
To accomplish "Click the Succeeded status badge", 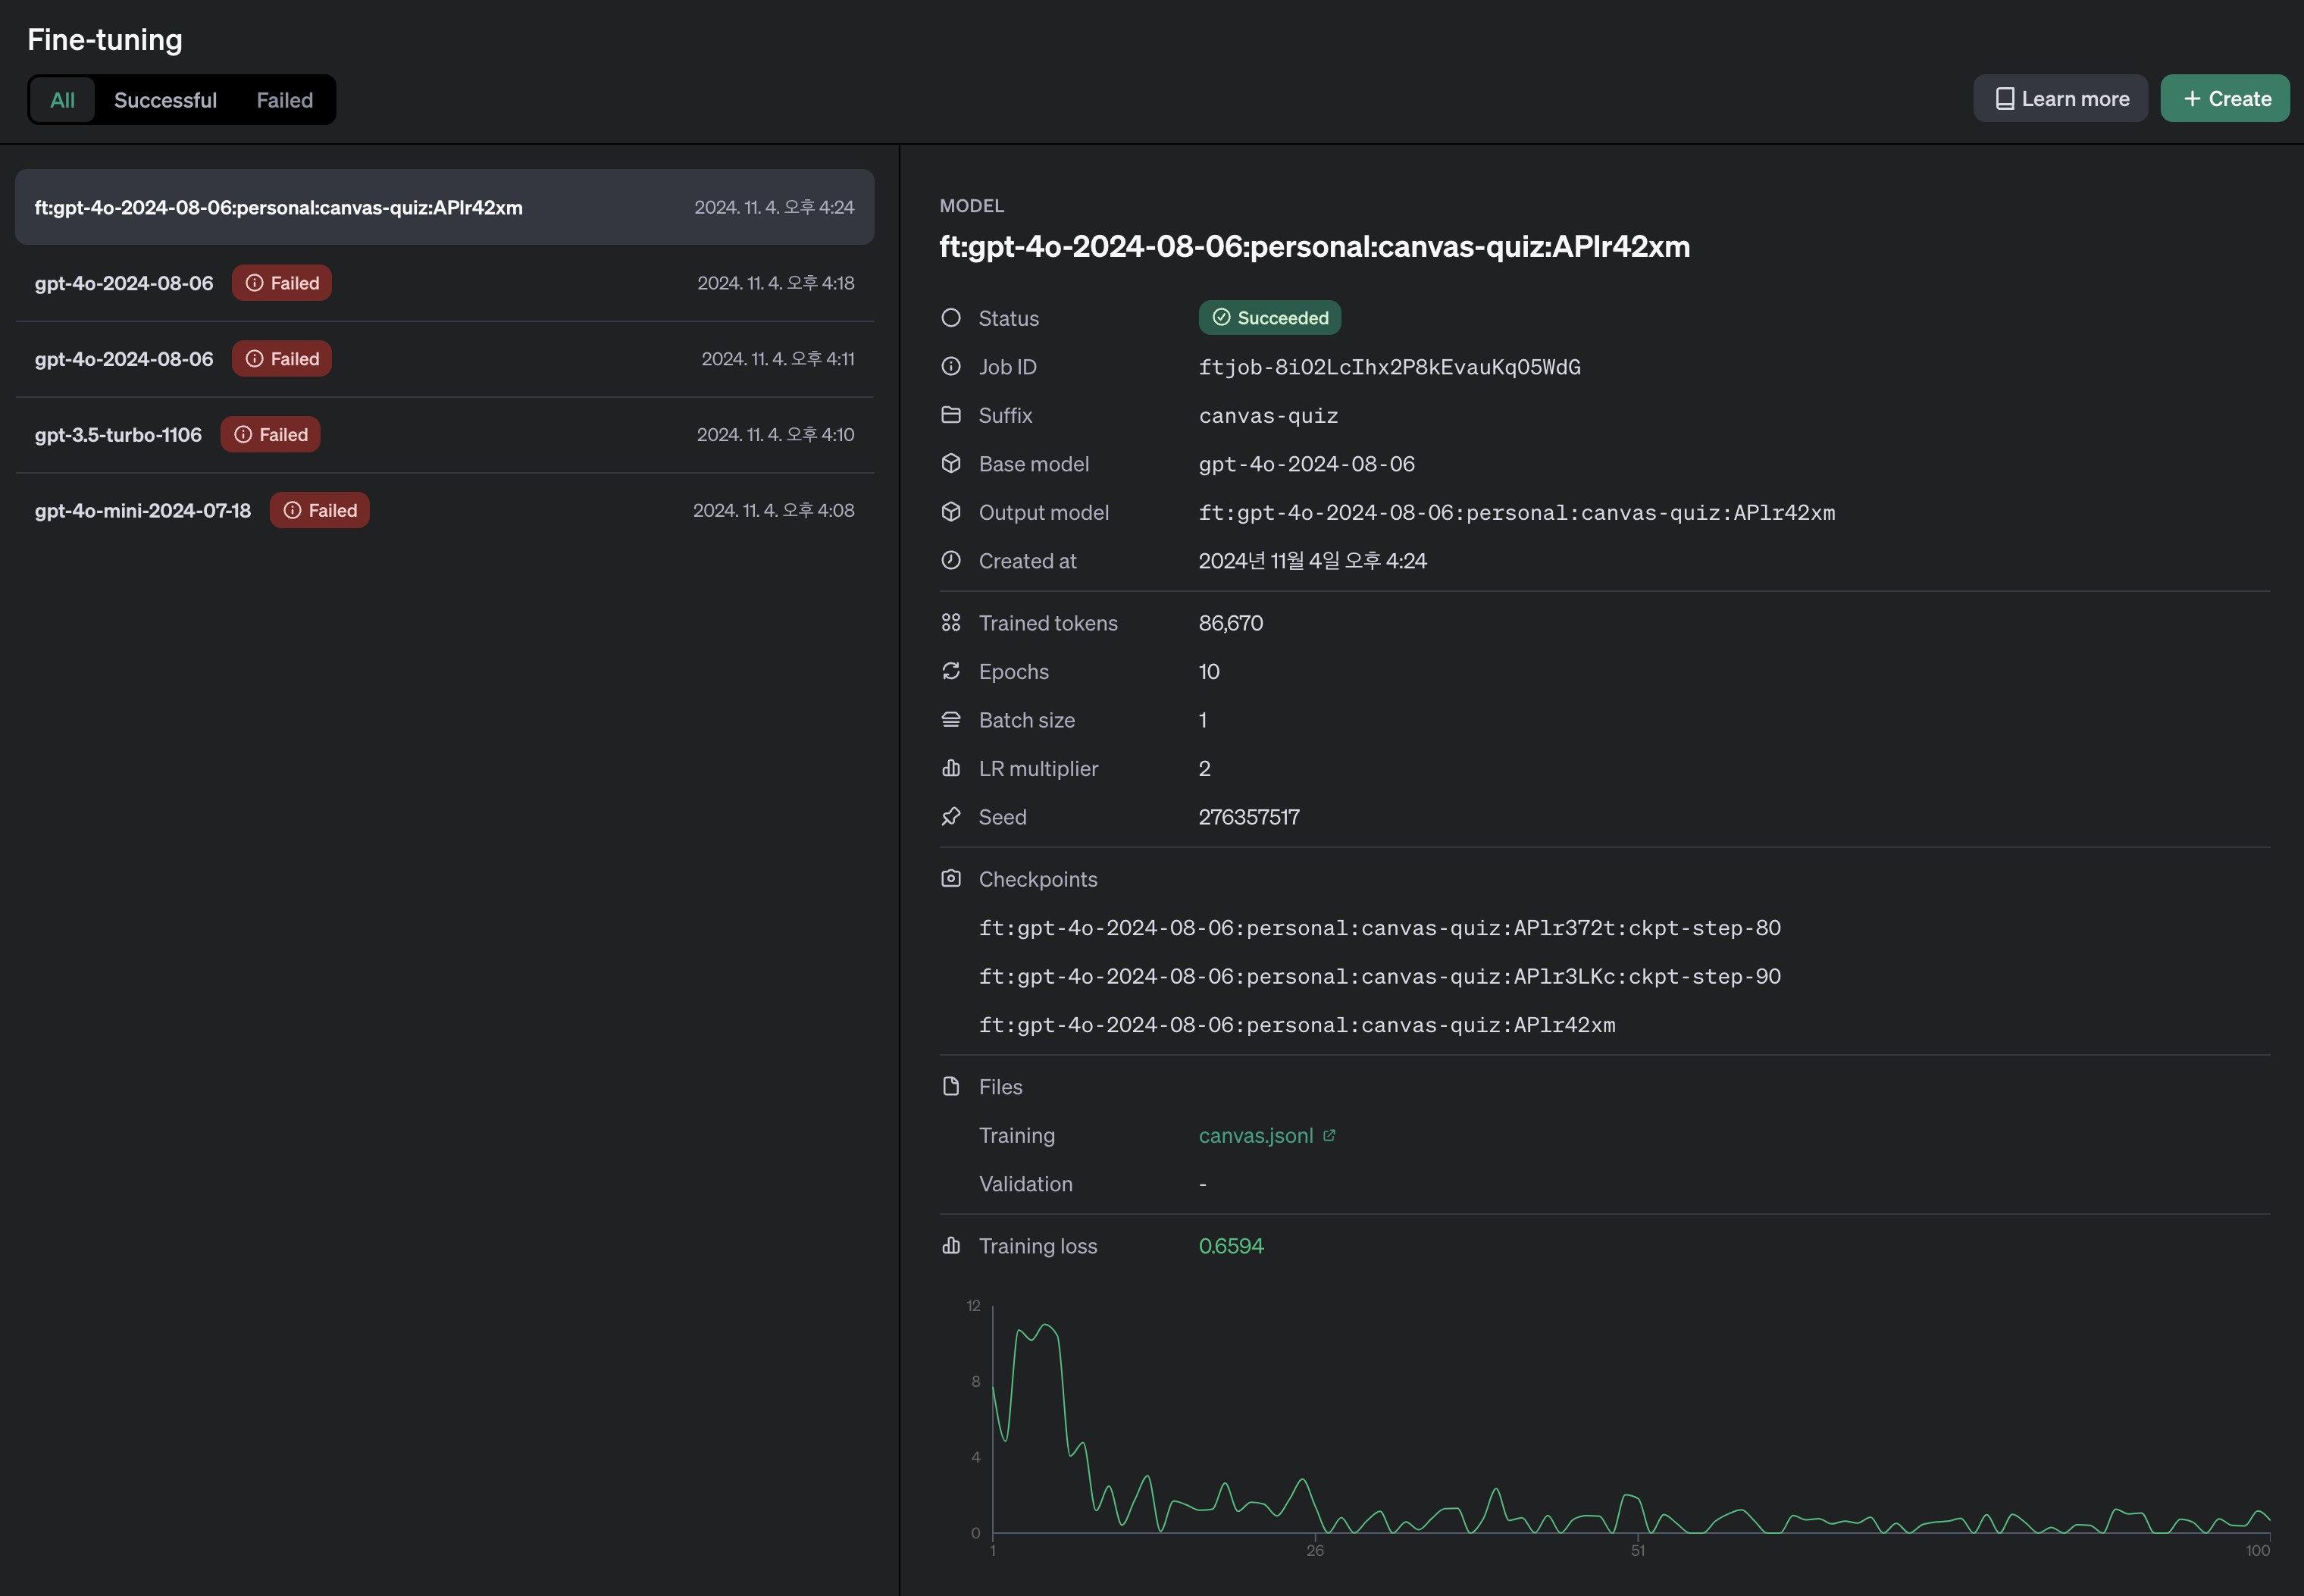I will point(1270,318).
